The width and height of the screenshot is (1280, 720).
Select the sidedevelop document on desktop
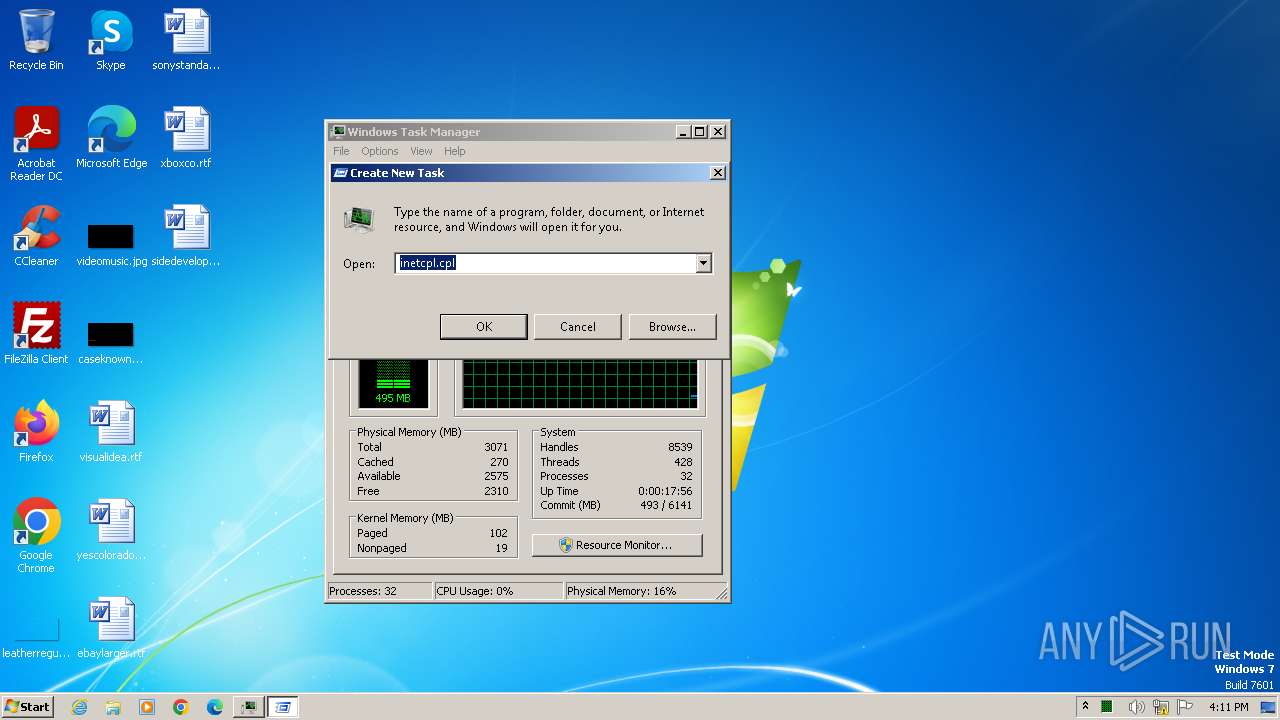[186, 236]
